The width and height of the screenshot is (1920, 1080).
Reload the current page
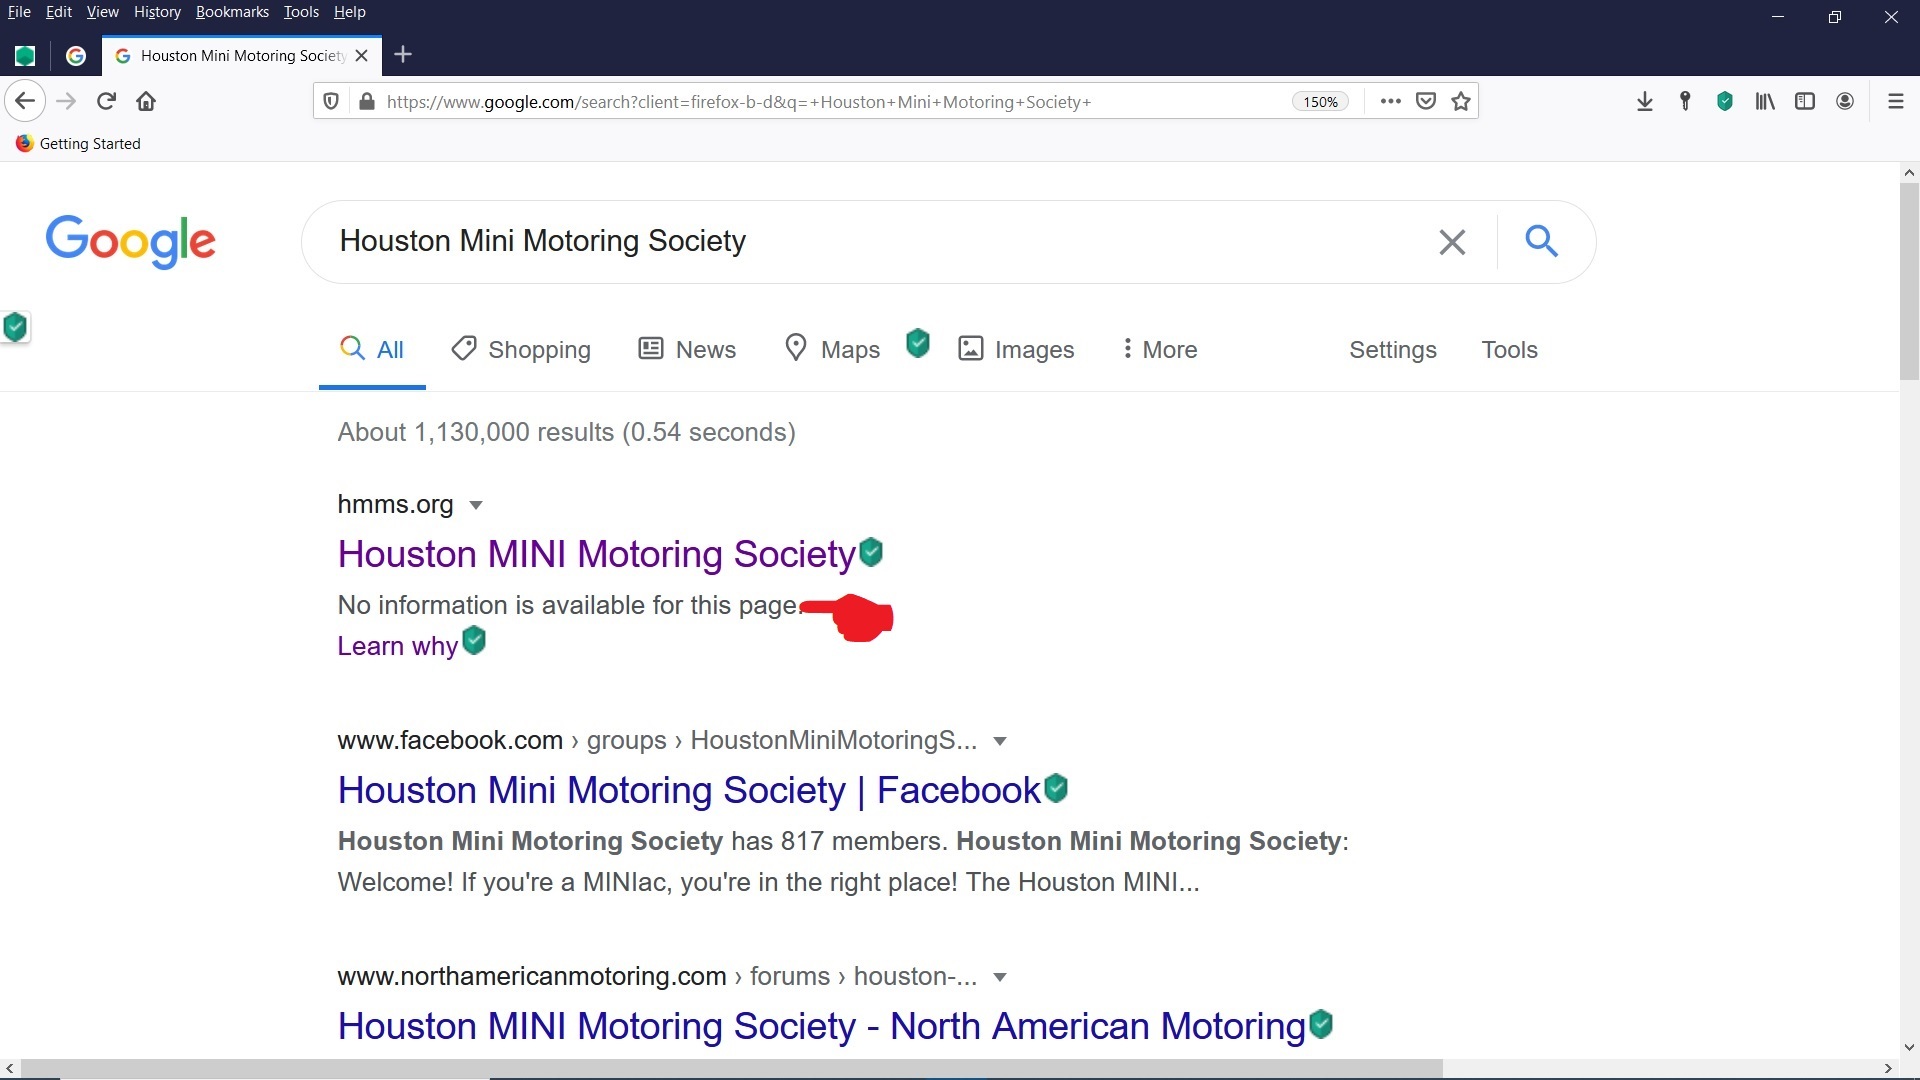click(106, 101)
